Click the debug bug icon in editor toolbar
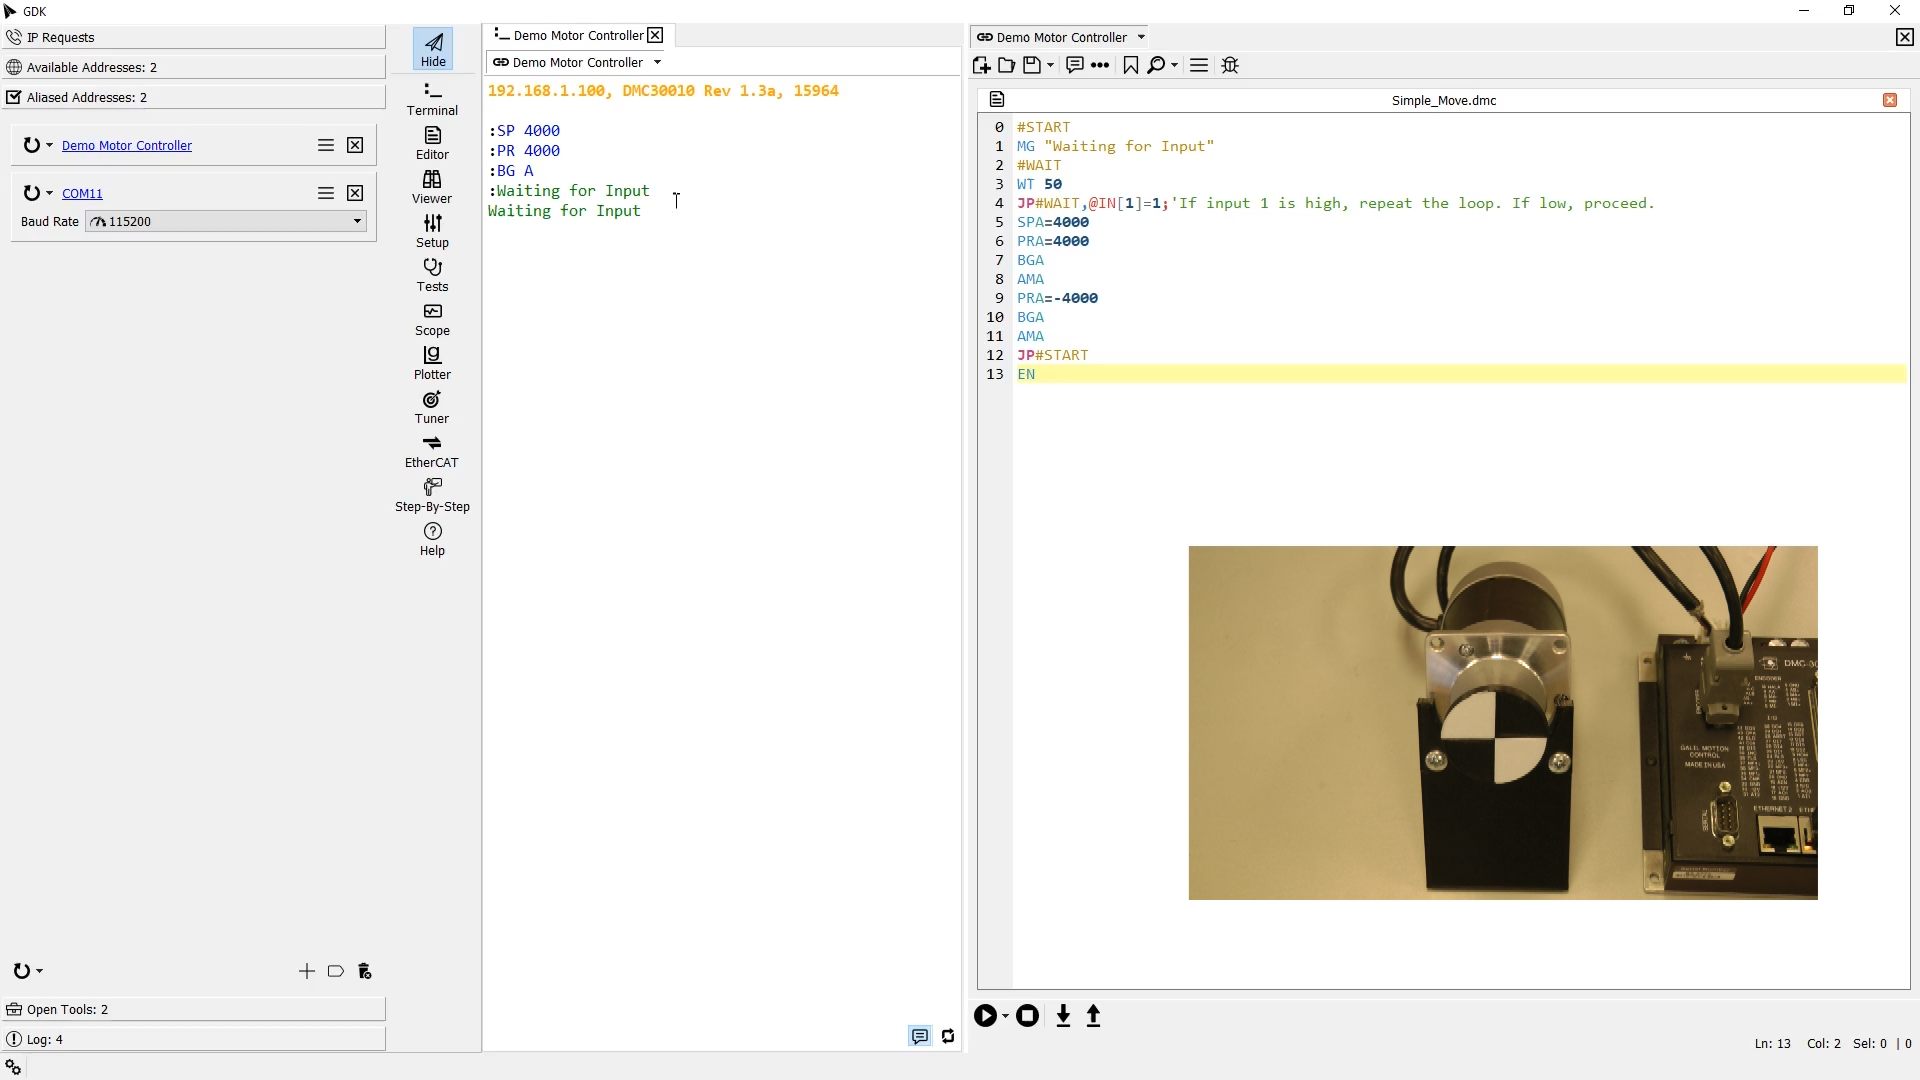This screenshot has height=1080, width=1920. [1230, 65]
